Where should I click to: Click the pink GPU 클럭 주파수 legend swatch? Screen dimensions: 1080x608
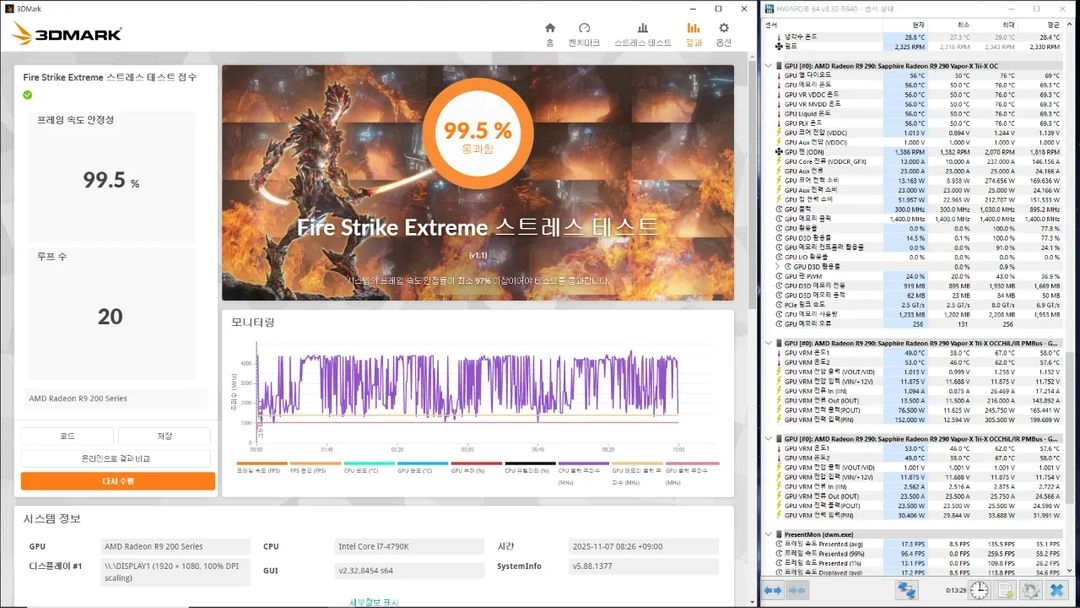pyautogui.click(x=692, y=463)
